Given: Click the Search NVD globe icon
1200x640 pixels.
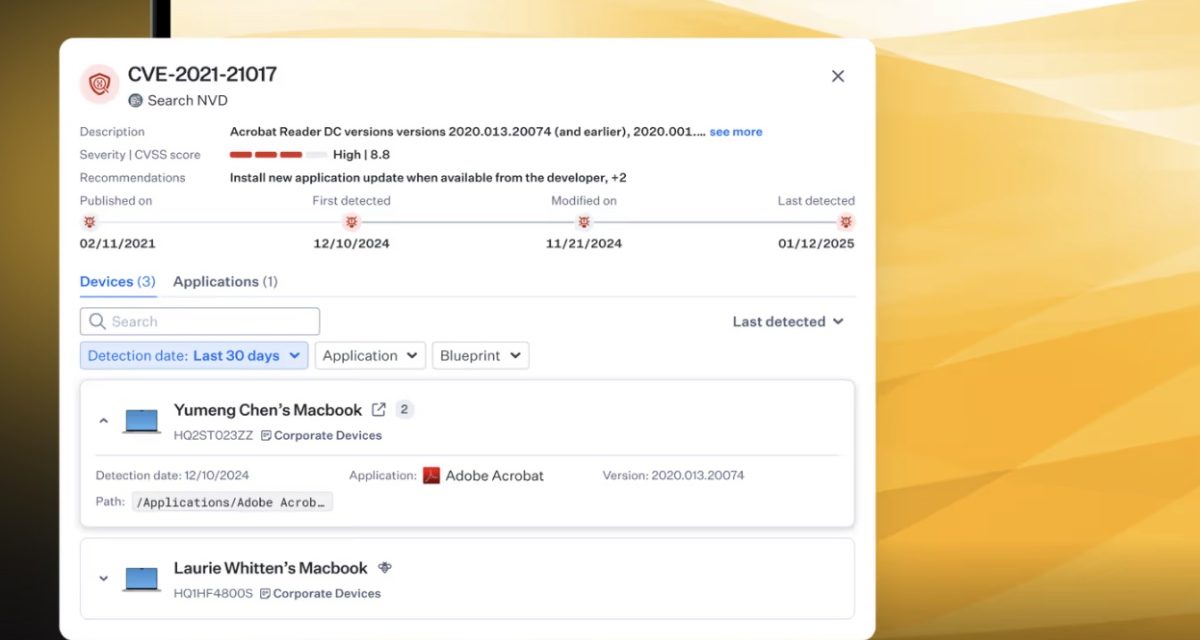Looking at the screenshot, I should click(x=136, y=100).
